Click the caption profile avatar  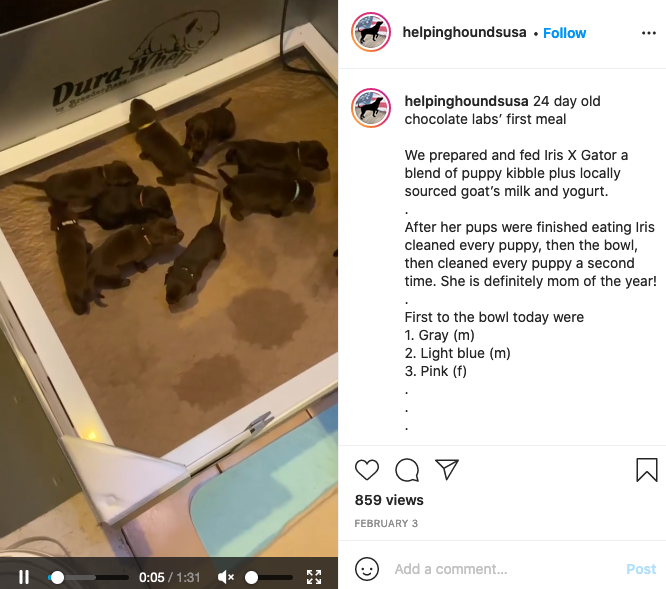click(x=371, y=108)
